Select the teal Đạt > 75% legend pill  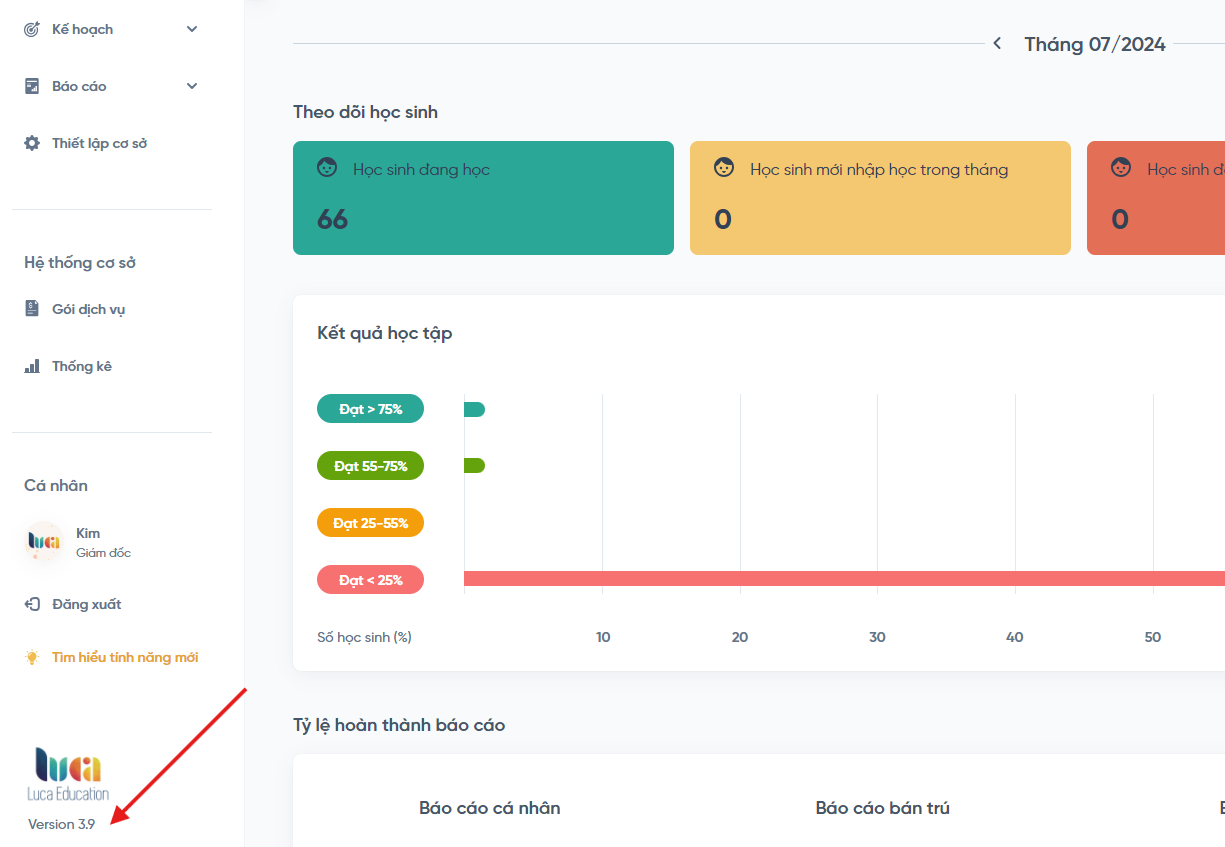tap(370, 409)
